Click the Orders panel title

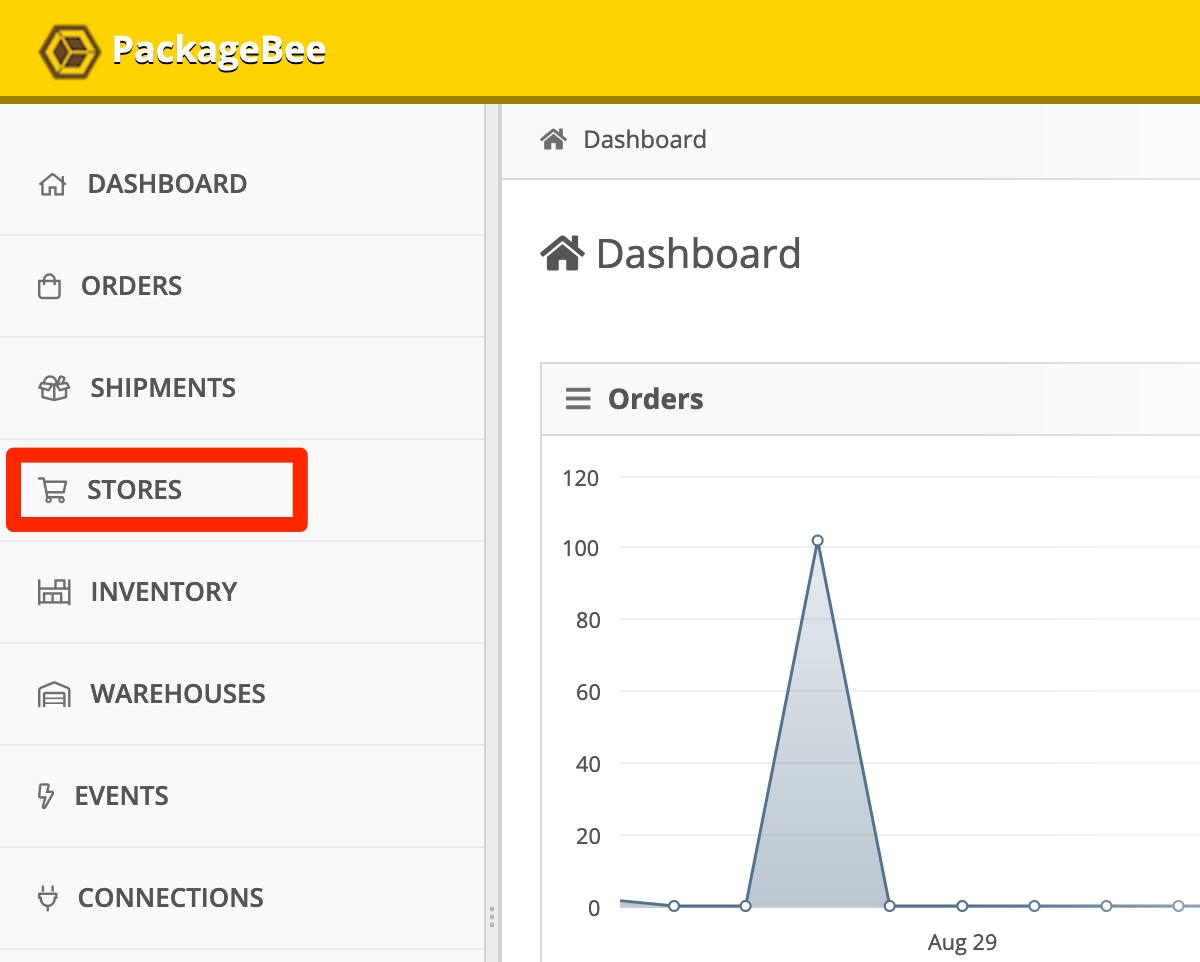(656, 399)
